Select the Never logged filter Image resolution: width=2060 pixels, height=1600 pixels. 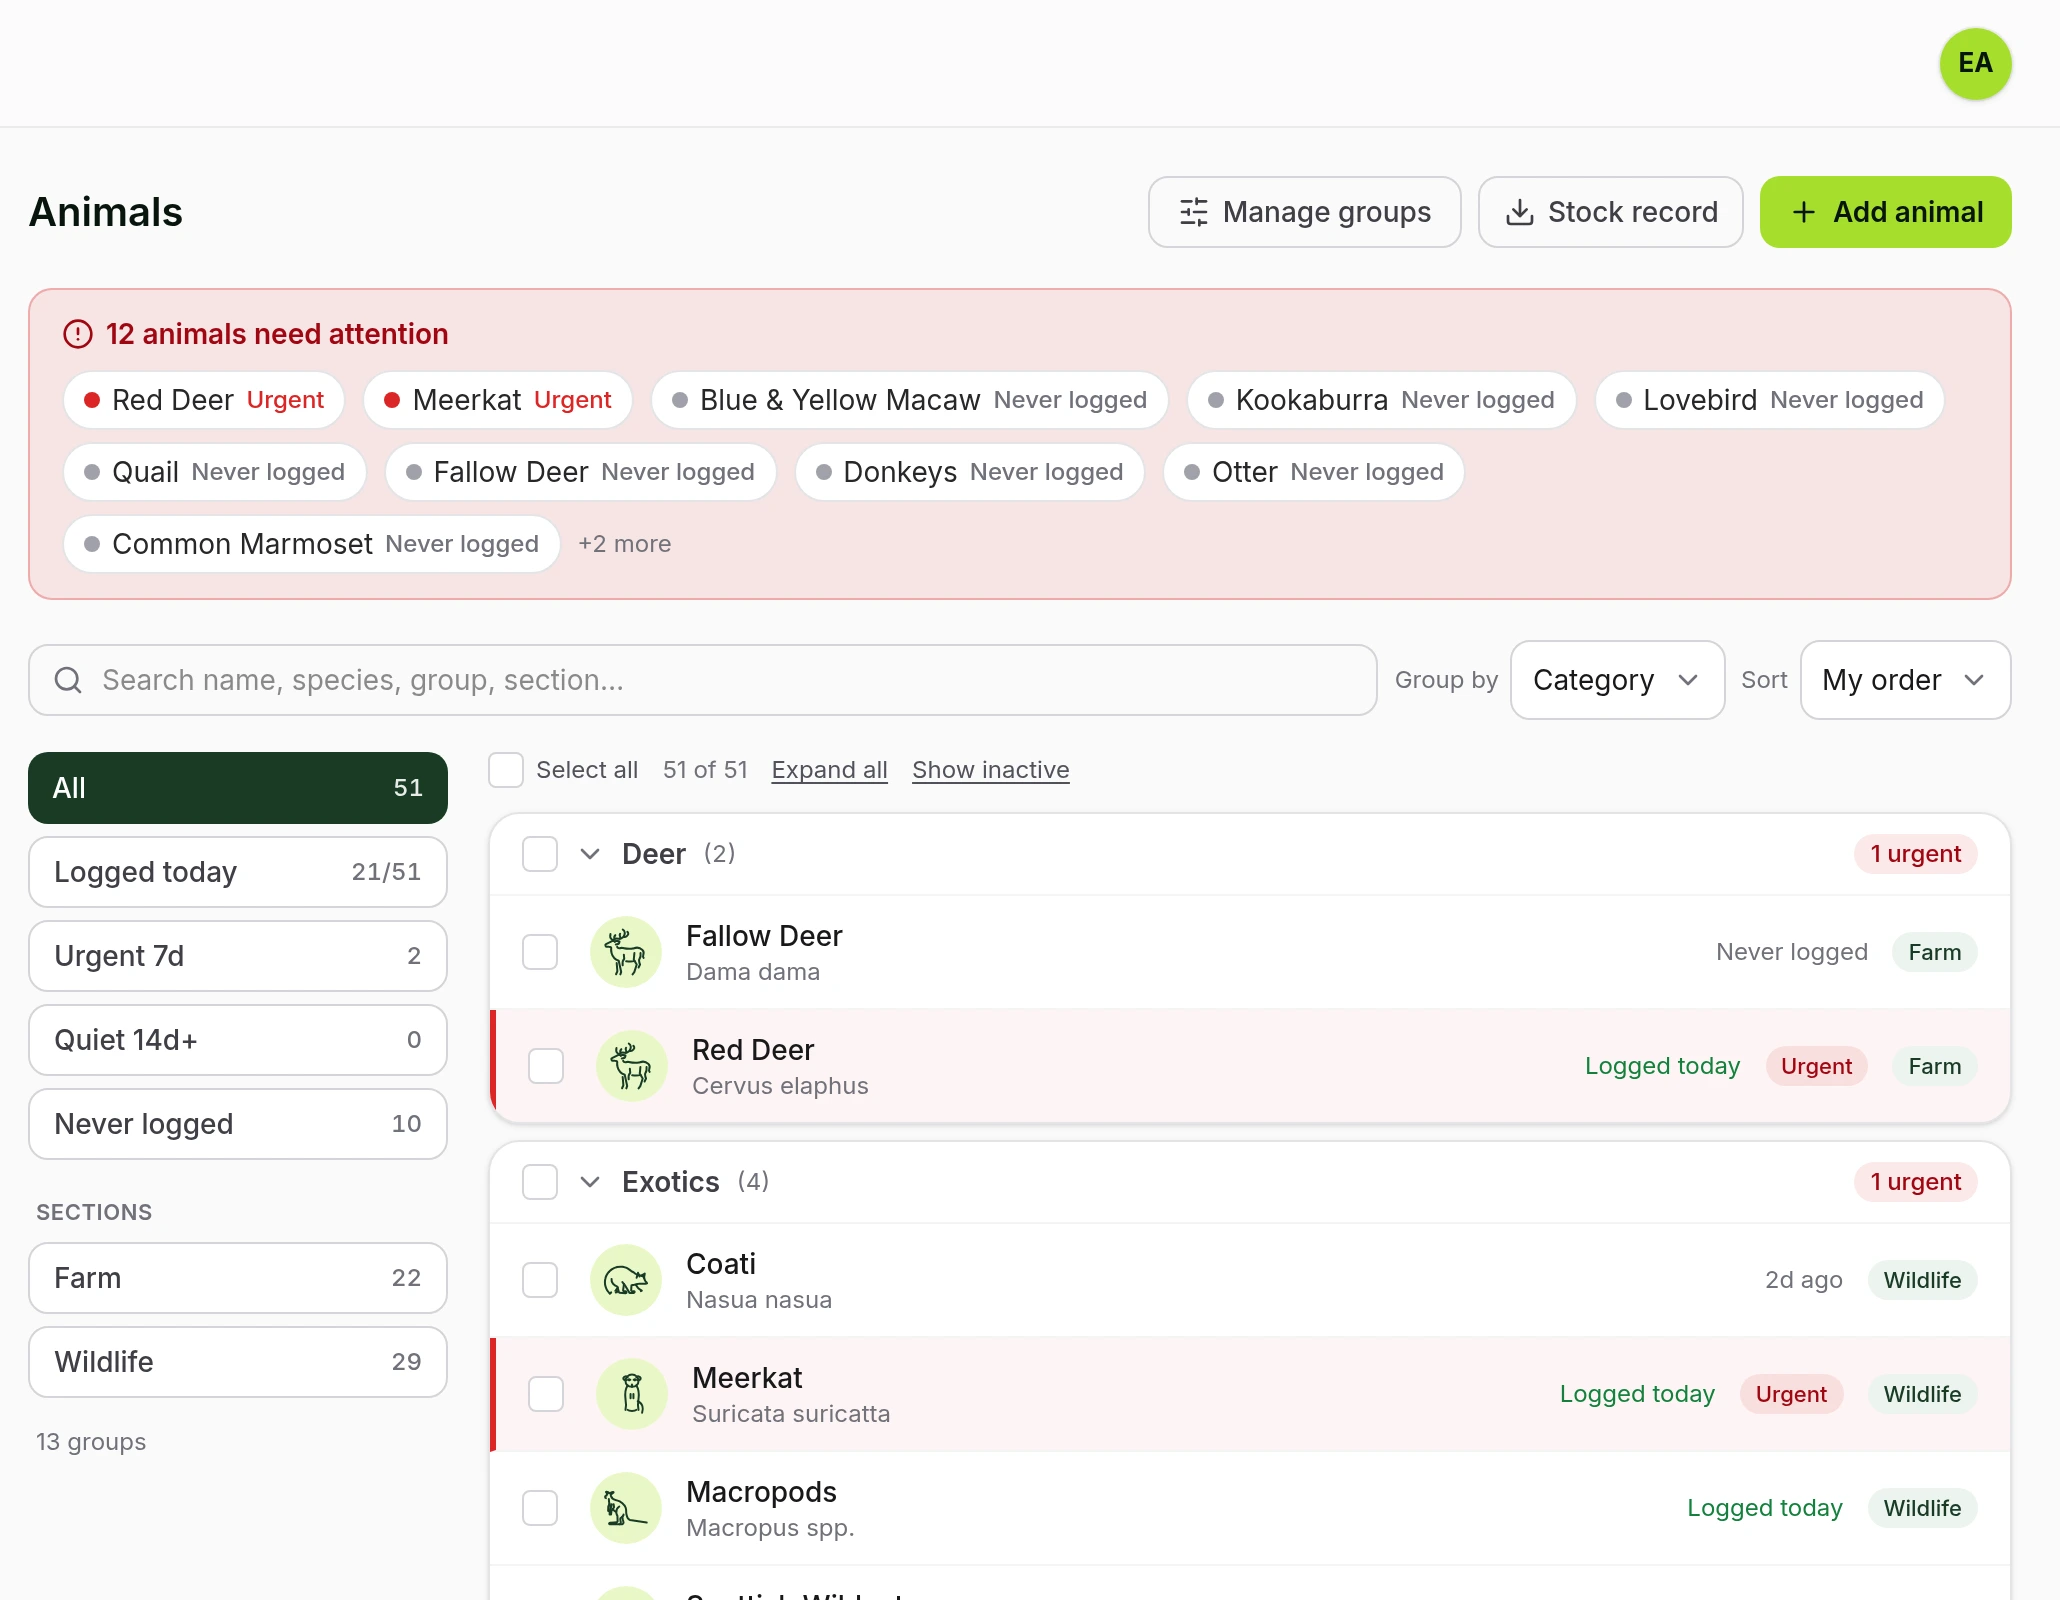pos(238,1124)
